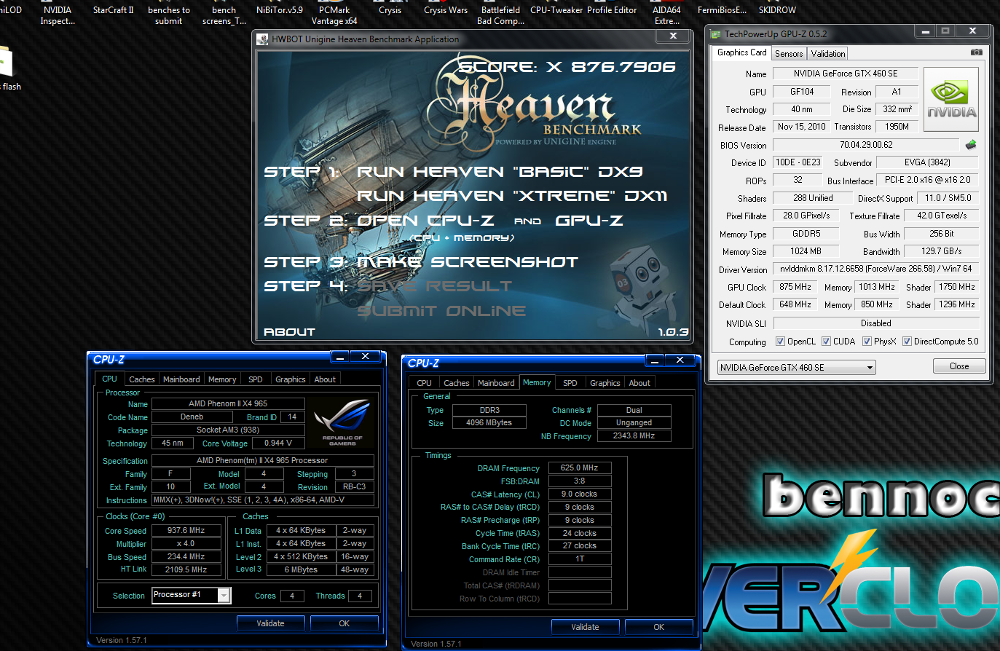
Task: Click OK button in right CPU-Z window
Action: (x=659, y=627)
